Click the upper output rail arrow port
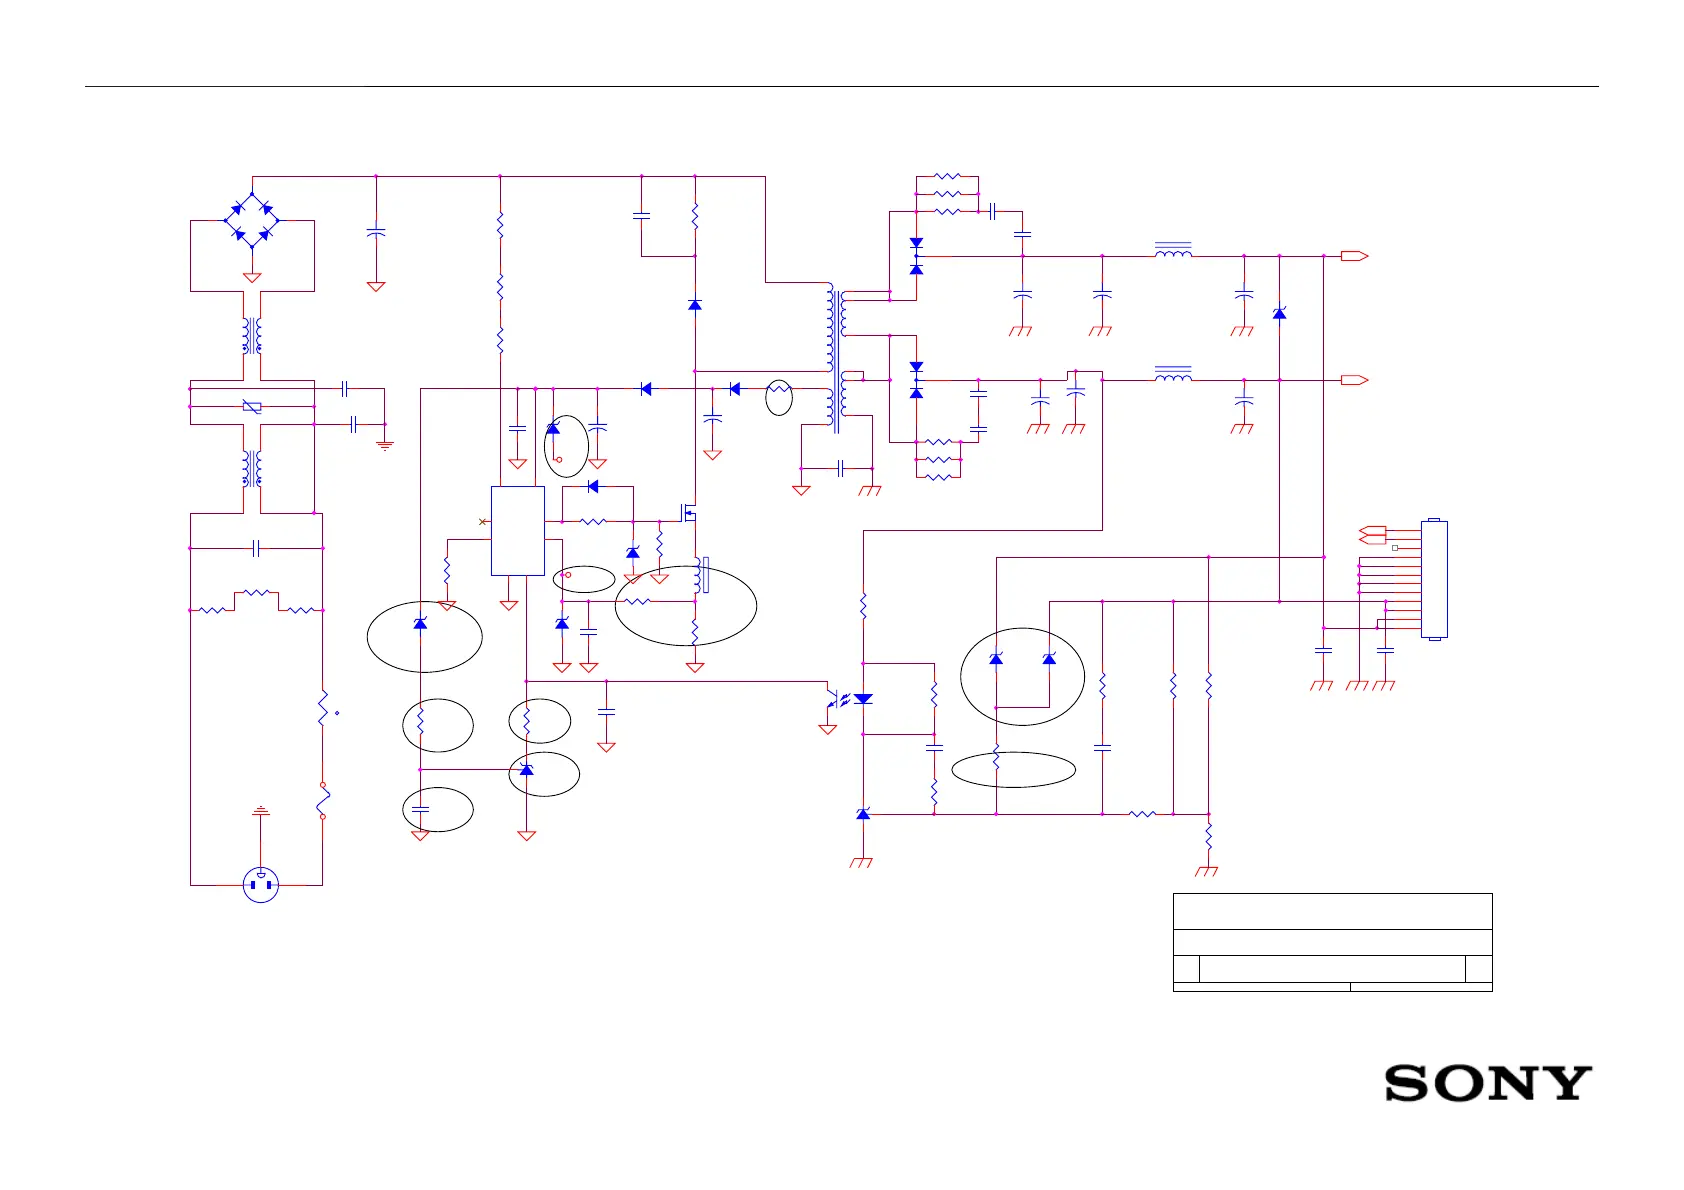This screenshot has height=1190, width=1684. tap(1355, 256)
